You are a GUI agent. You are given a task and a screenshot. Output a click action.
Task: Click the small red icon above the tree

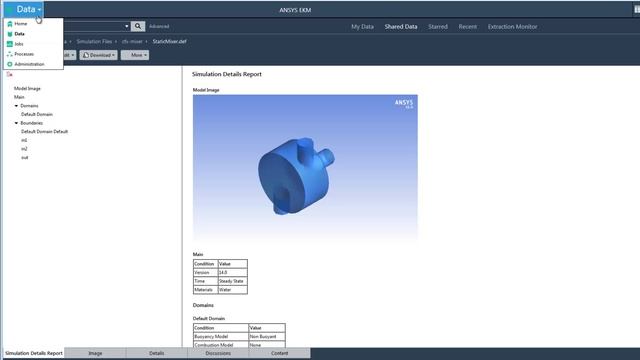[9, 74]
